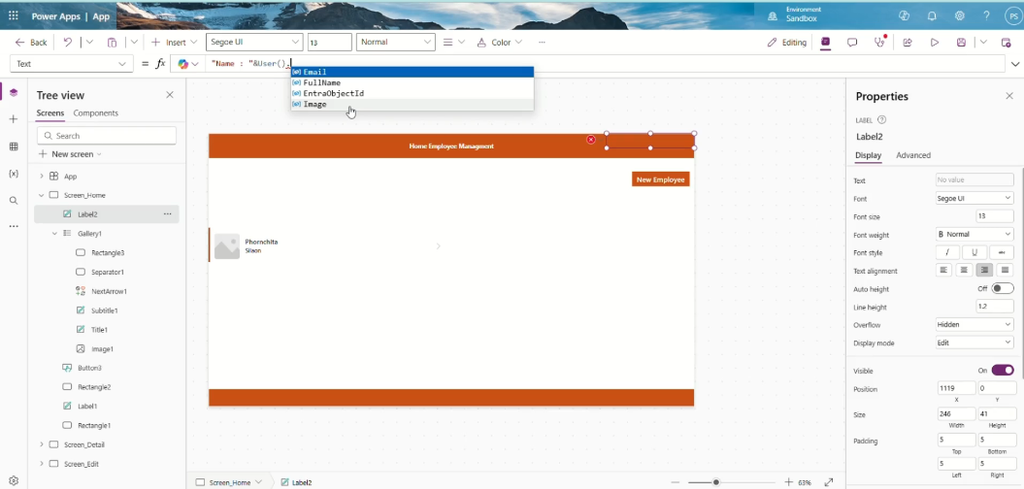Set text alignment to center

click(x=964, y=270)
